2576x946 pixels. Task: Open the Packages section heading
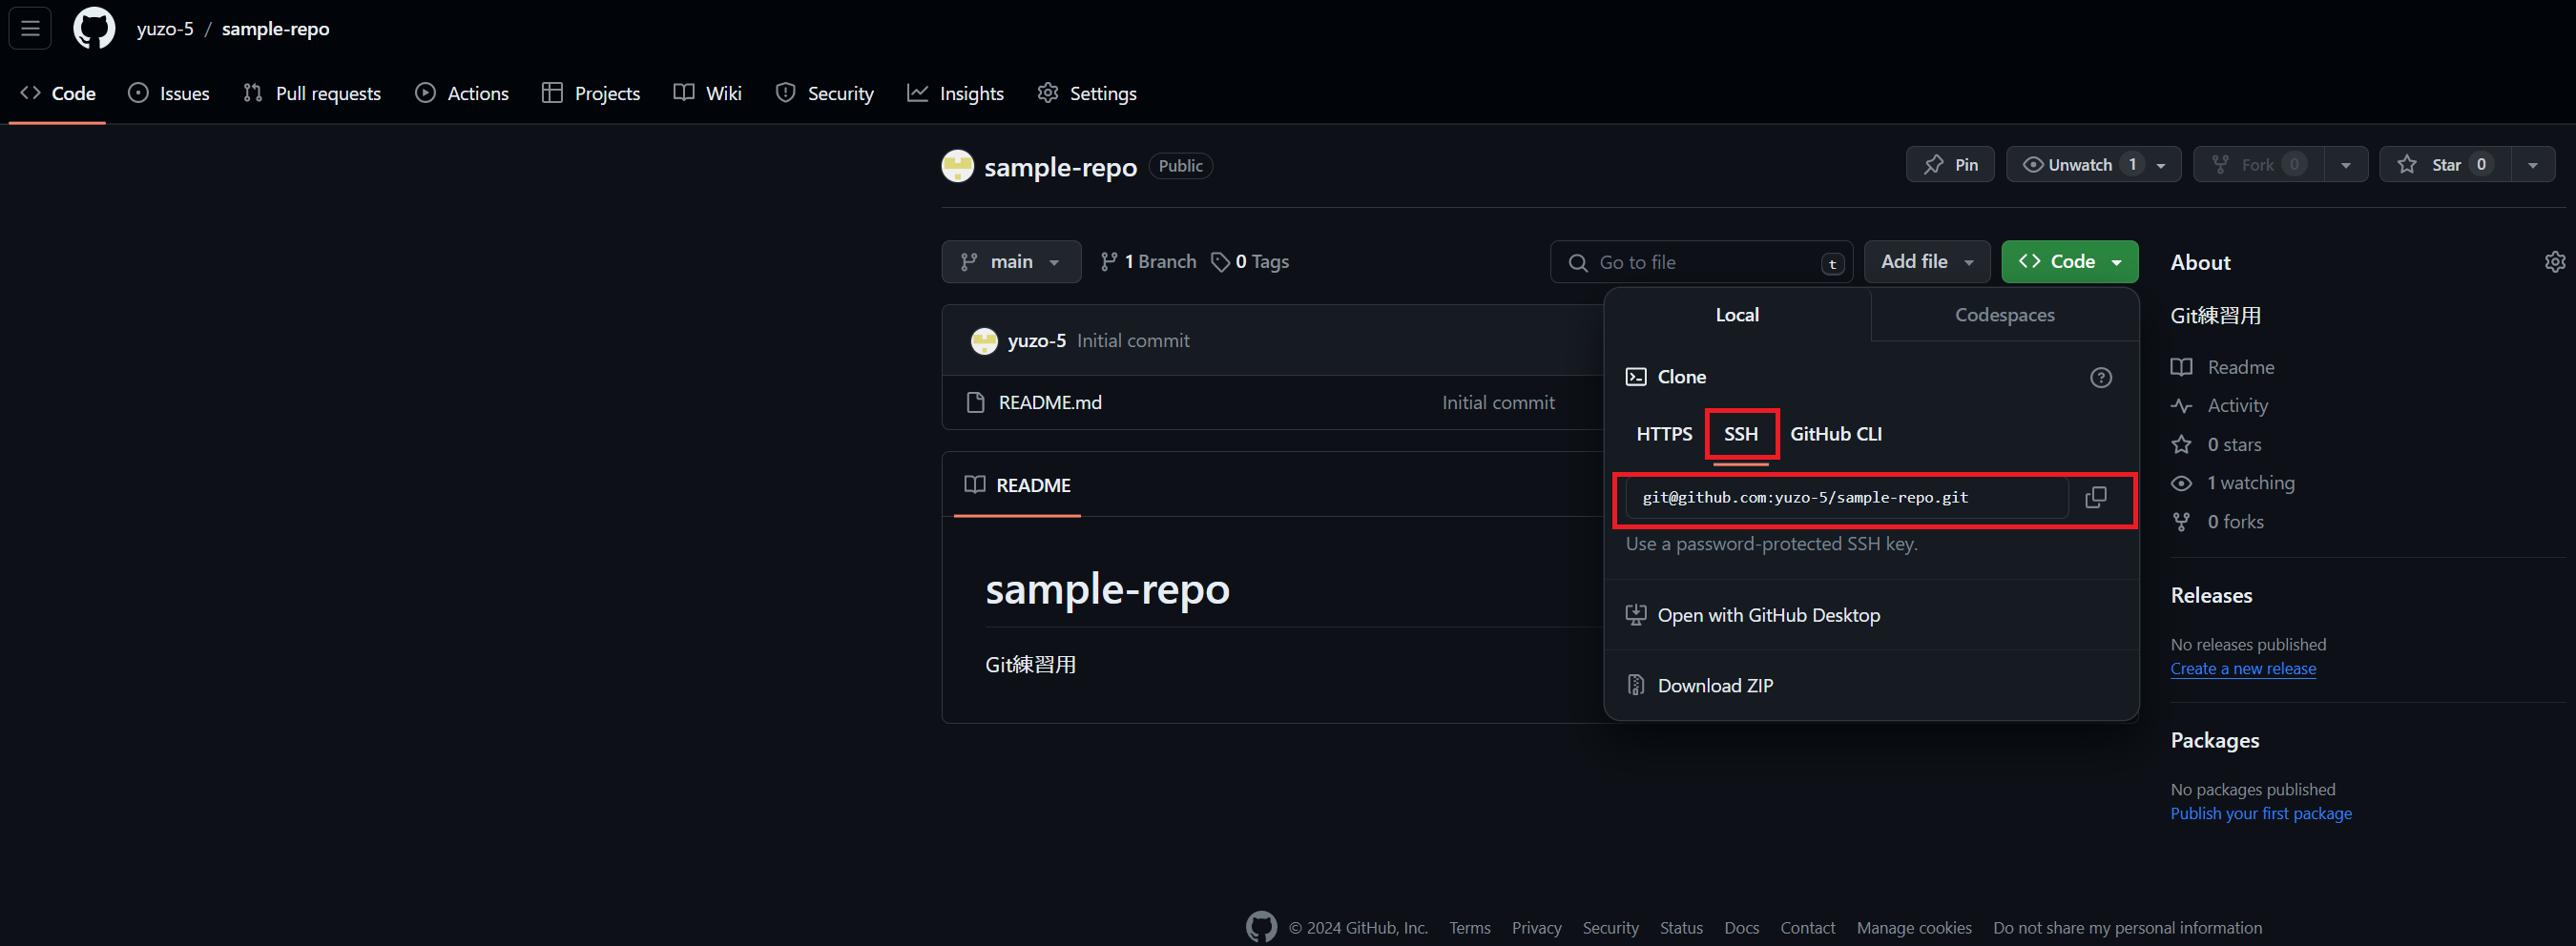[x=2215, y=741]
